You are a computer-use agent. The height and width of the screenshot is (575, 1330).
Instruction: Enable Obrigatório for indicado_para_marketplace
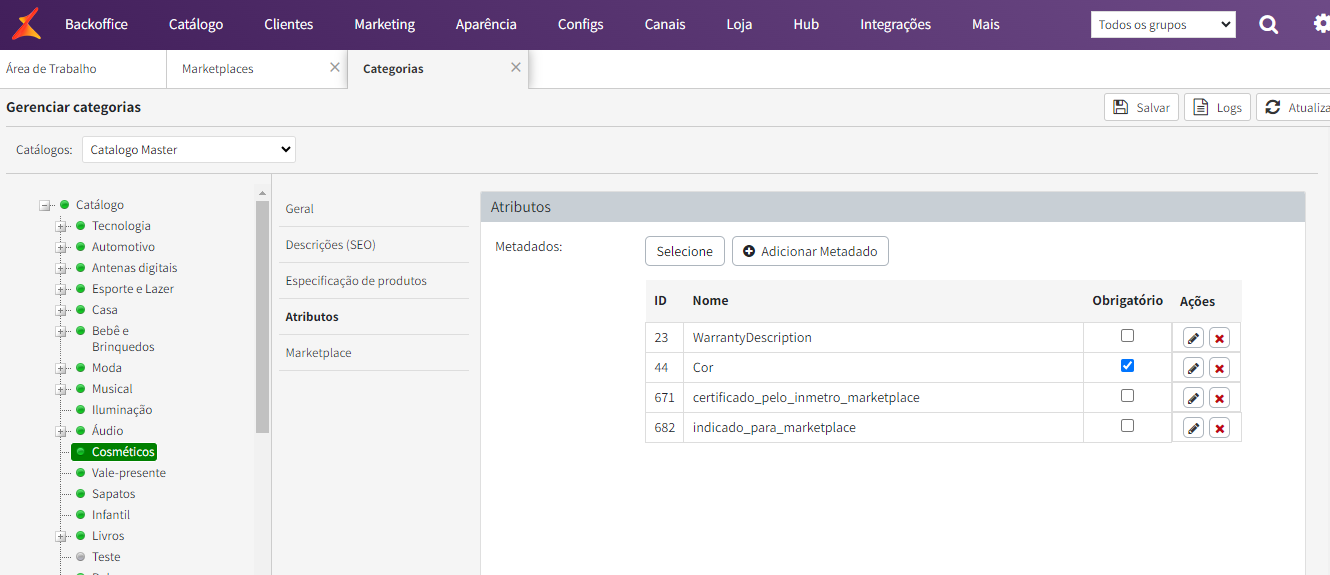tap(1127, 426)
